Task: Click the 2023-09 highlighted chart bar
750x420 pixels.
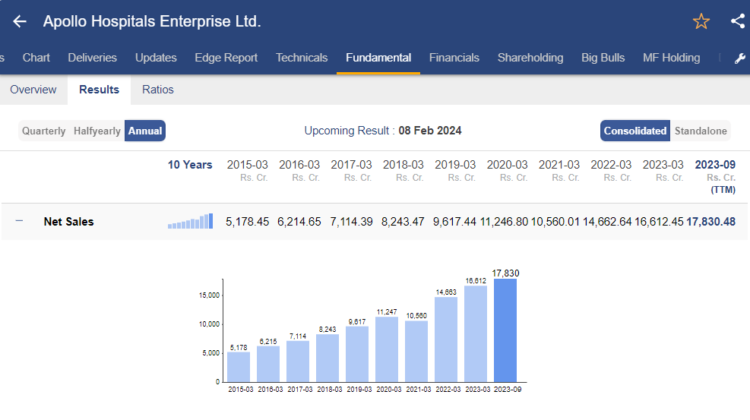Action: (x=507, y=329)
